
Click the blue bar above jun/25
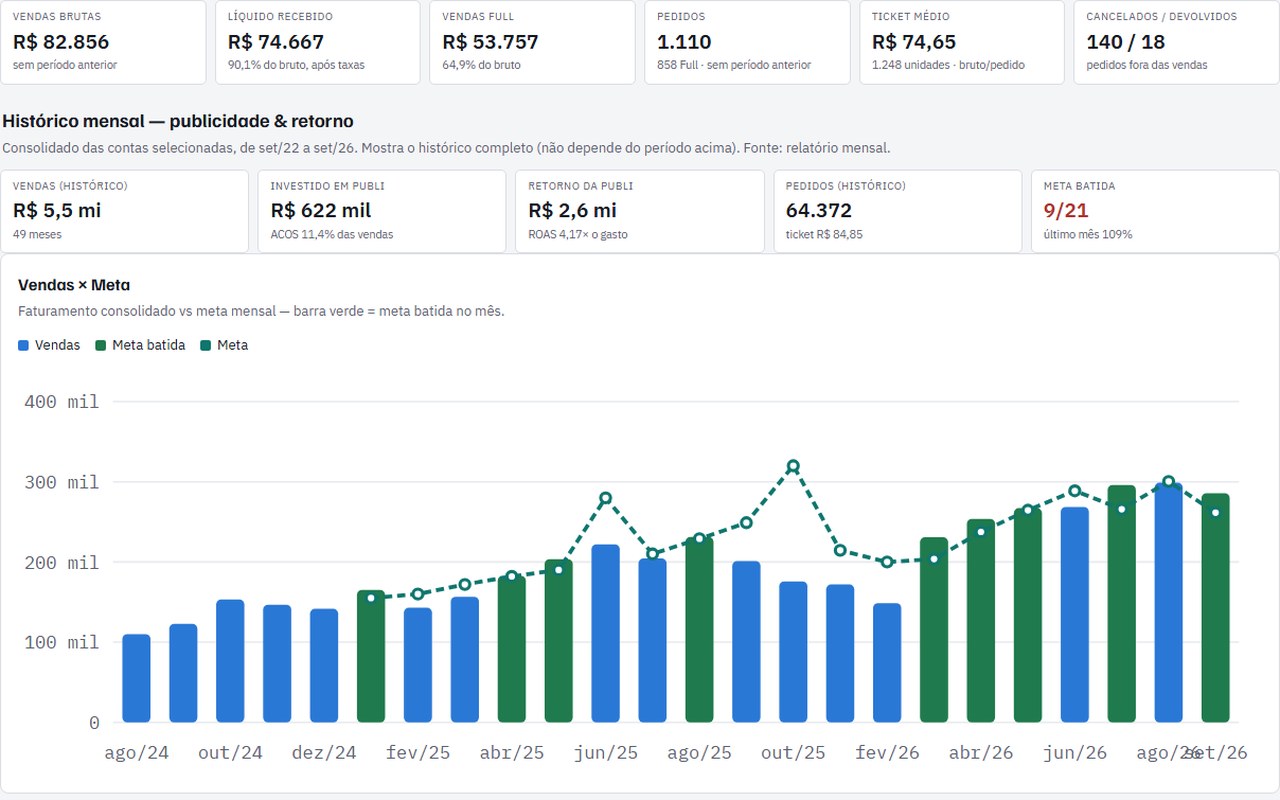tap(606, 633)
